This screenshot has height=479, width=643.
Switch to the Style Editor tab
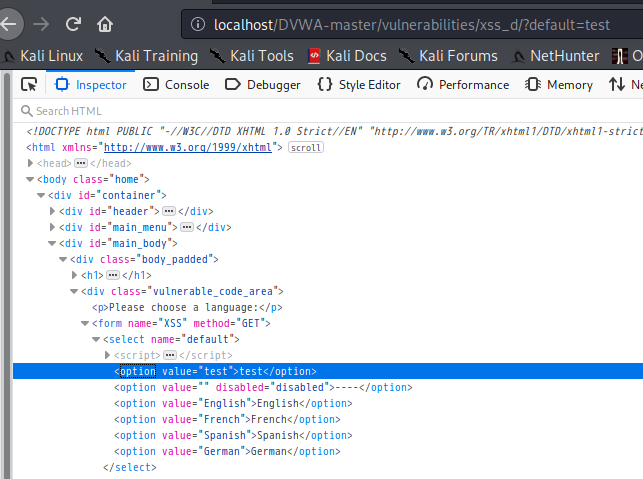[359, 84]
